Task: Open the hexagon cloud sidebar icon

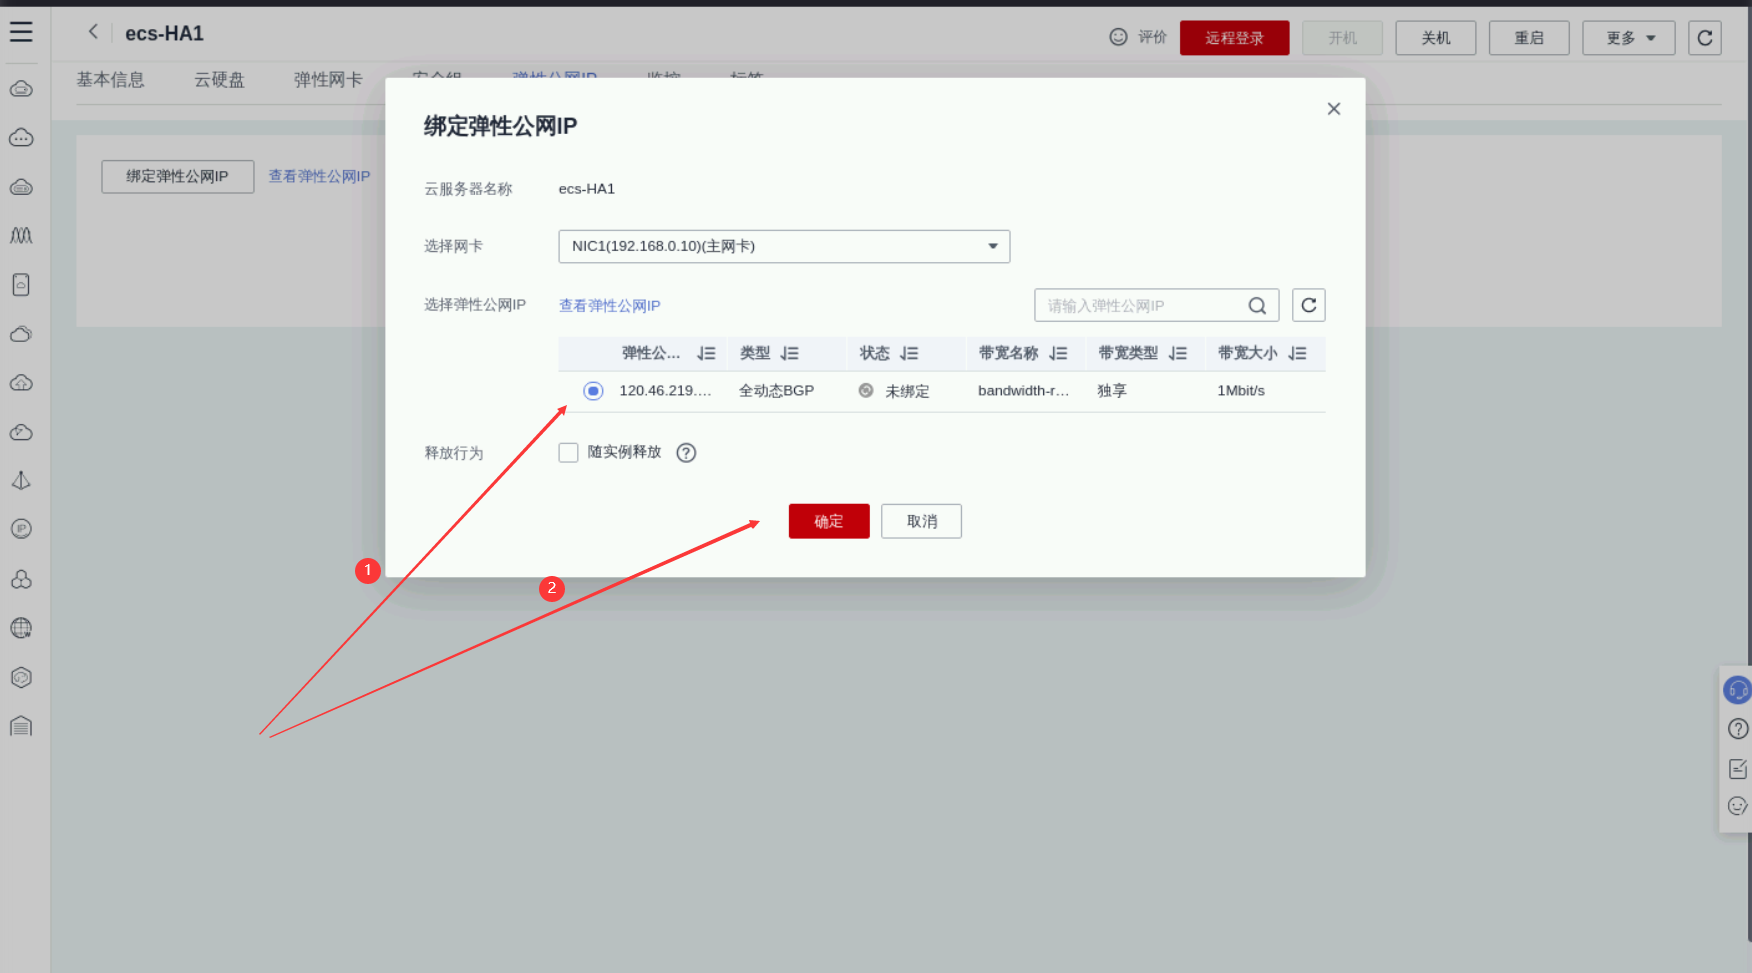Action: 21,677
